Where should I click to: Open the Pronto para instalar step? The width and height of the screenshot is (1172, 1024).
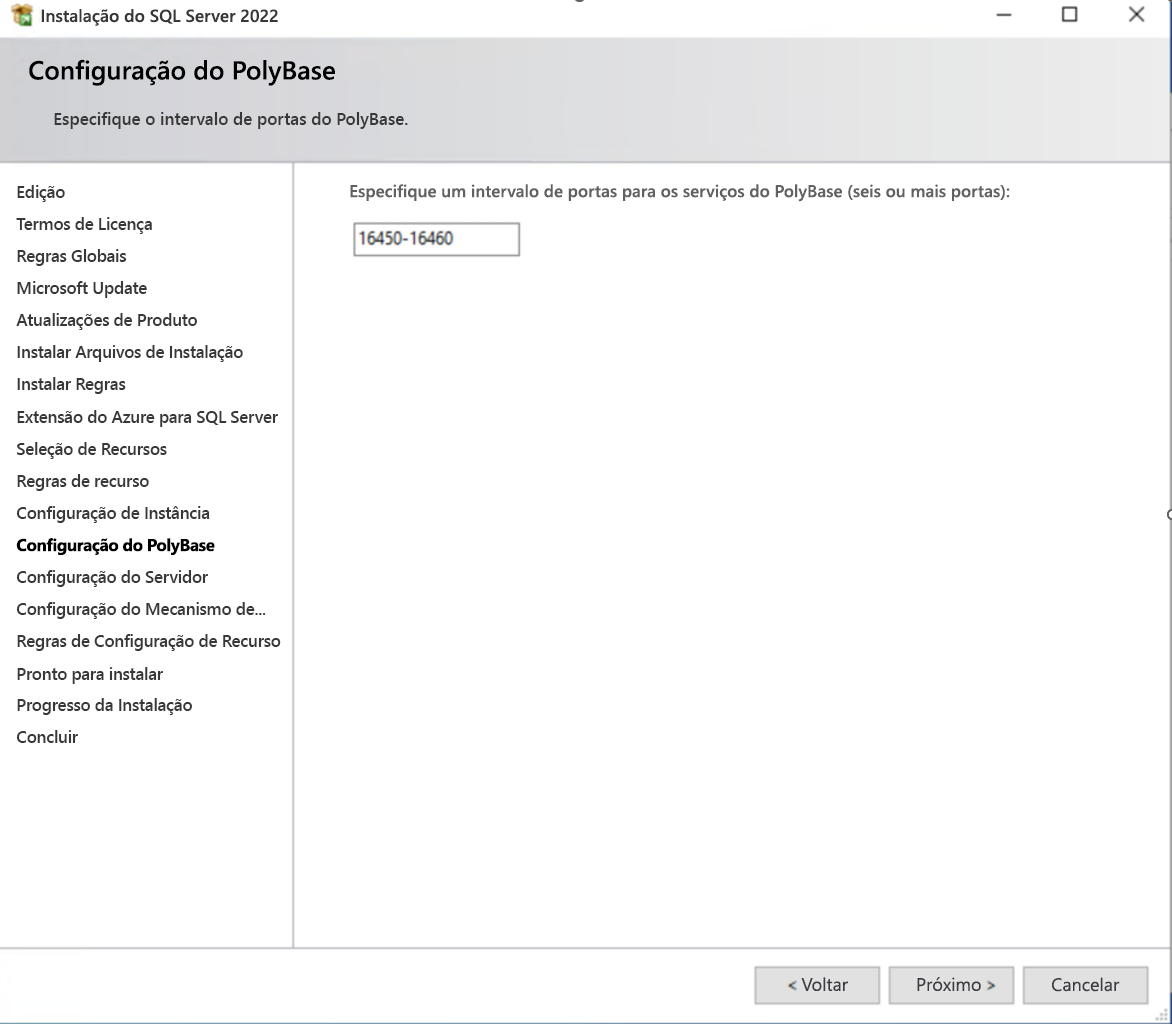(89, 673)
